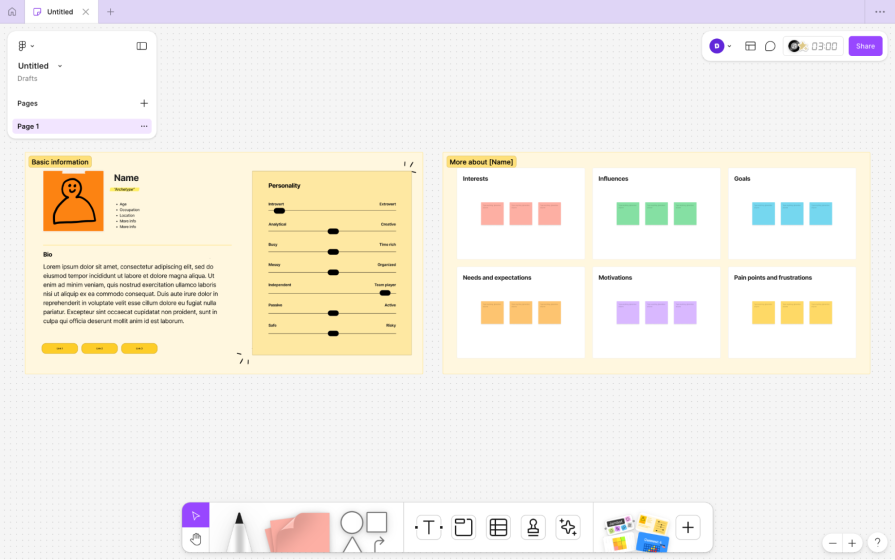
Task: Start the 03:00 timer widget
Action: pyautogui.click(x=813, y=46)
